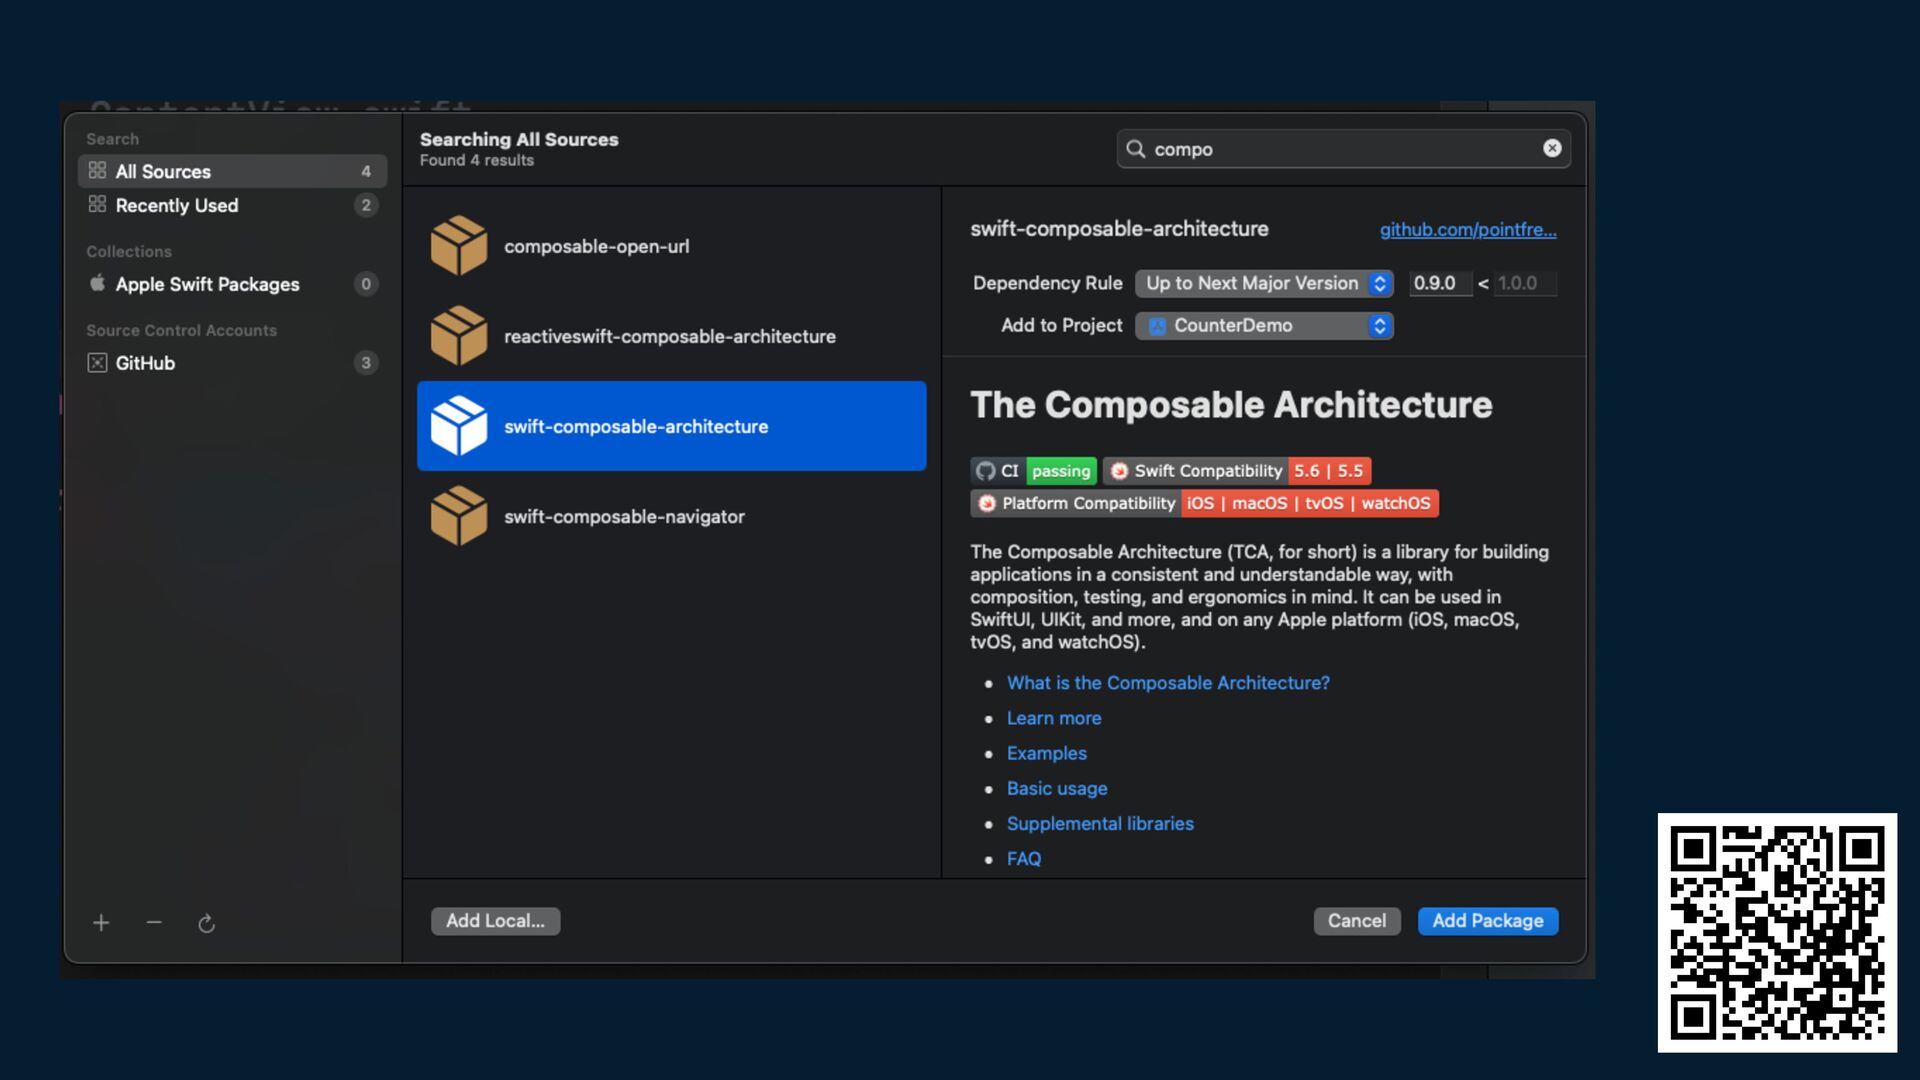The width and height of the screenshot is (1920, 1080).
Task: Click the All Sources grid icon
Action: (x=97, y=171)
